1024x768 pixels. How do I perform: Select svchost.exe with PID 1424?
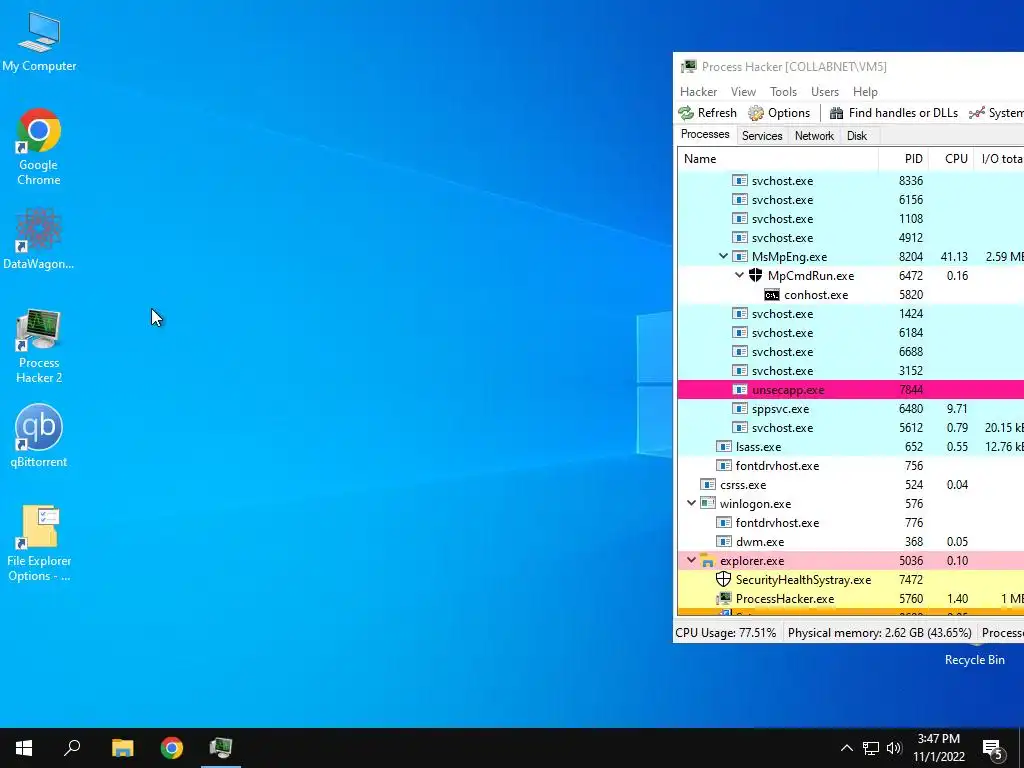(x=851, y=313)
